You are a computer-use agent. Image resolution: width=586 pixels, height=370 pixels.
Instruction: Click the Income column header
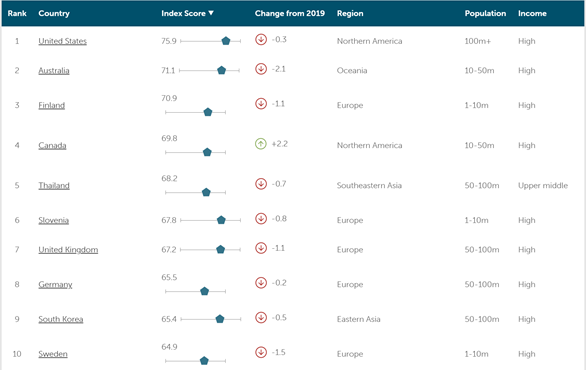pyautogui.click(x=532, y=13)
